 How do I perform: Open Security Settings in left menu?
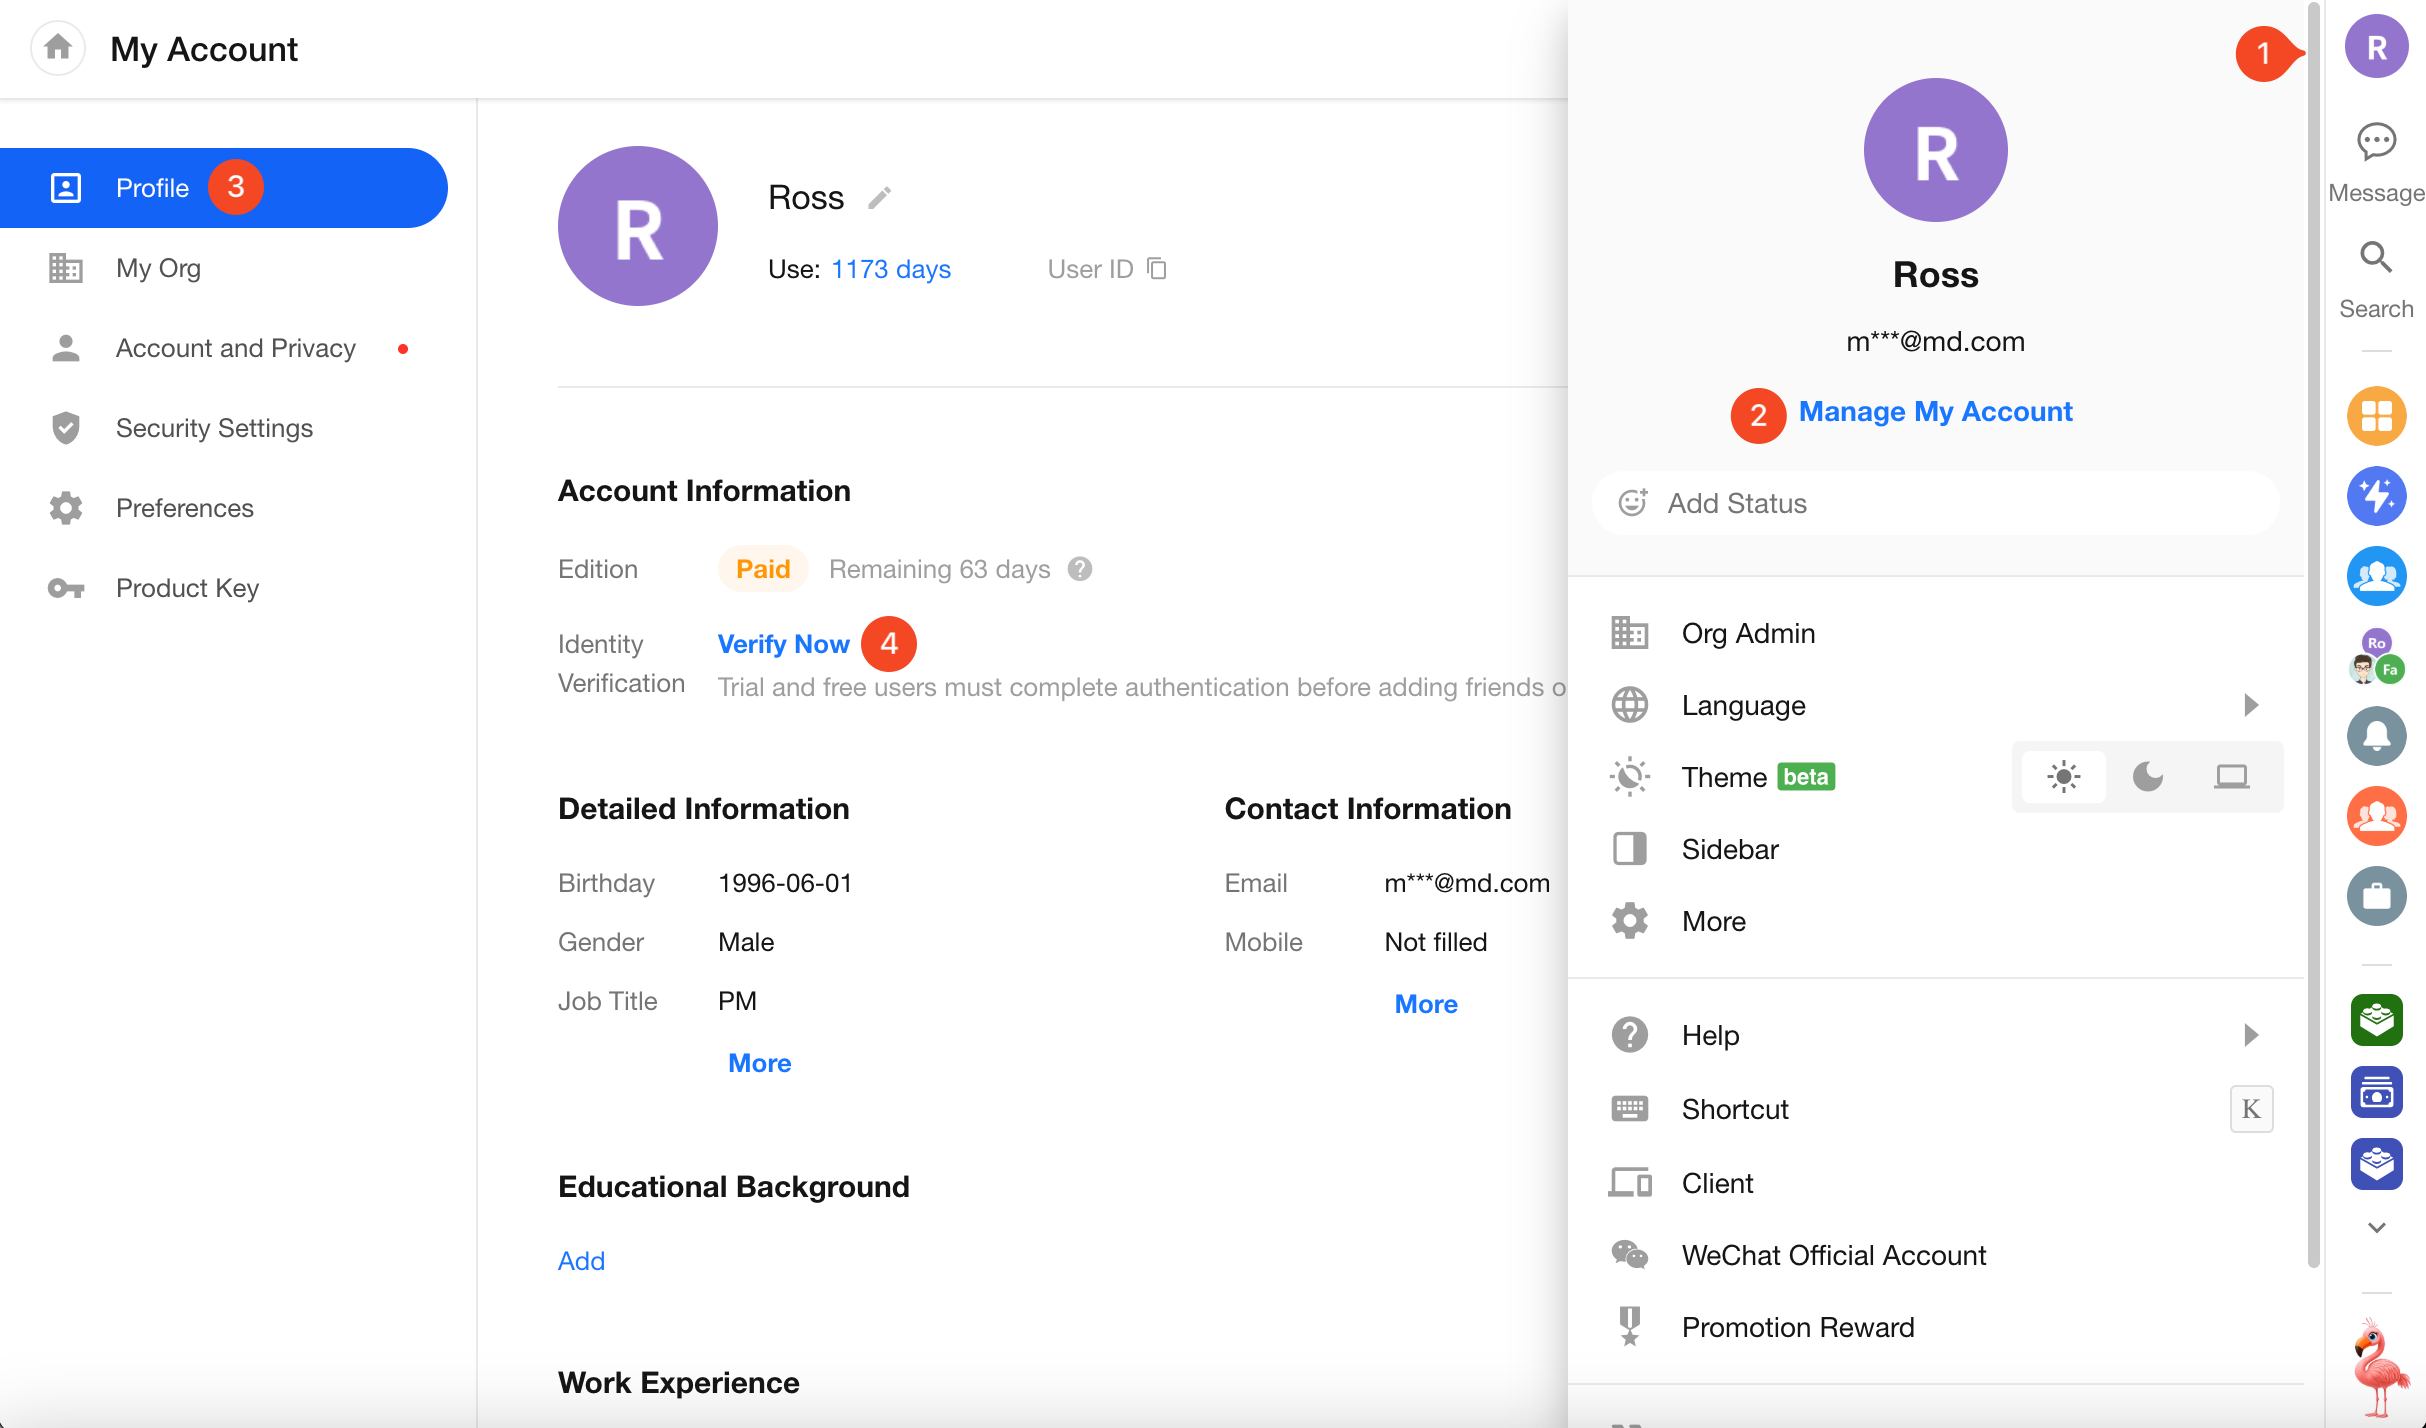pyautogui.click(x=214, y=428)
